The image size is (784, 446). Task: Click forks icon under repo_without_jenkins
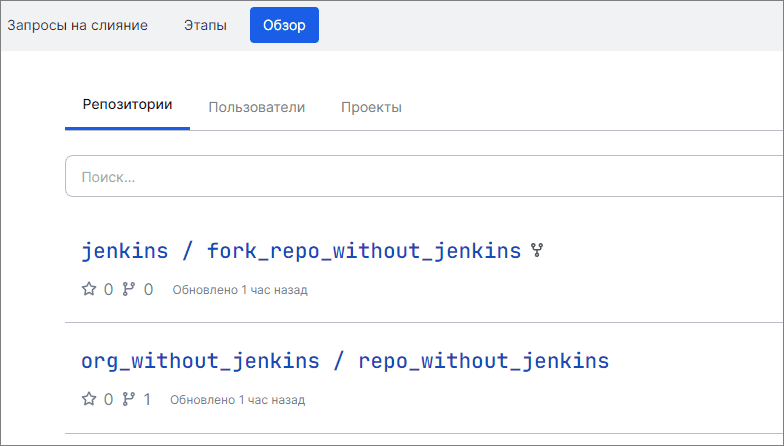(129, 399)
